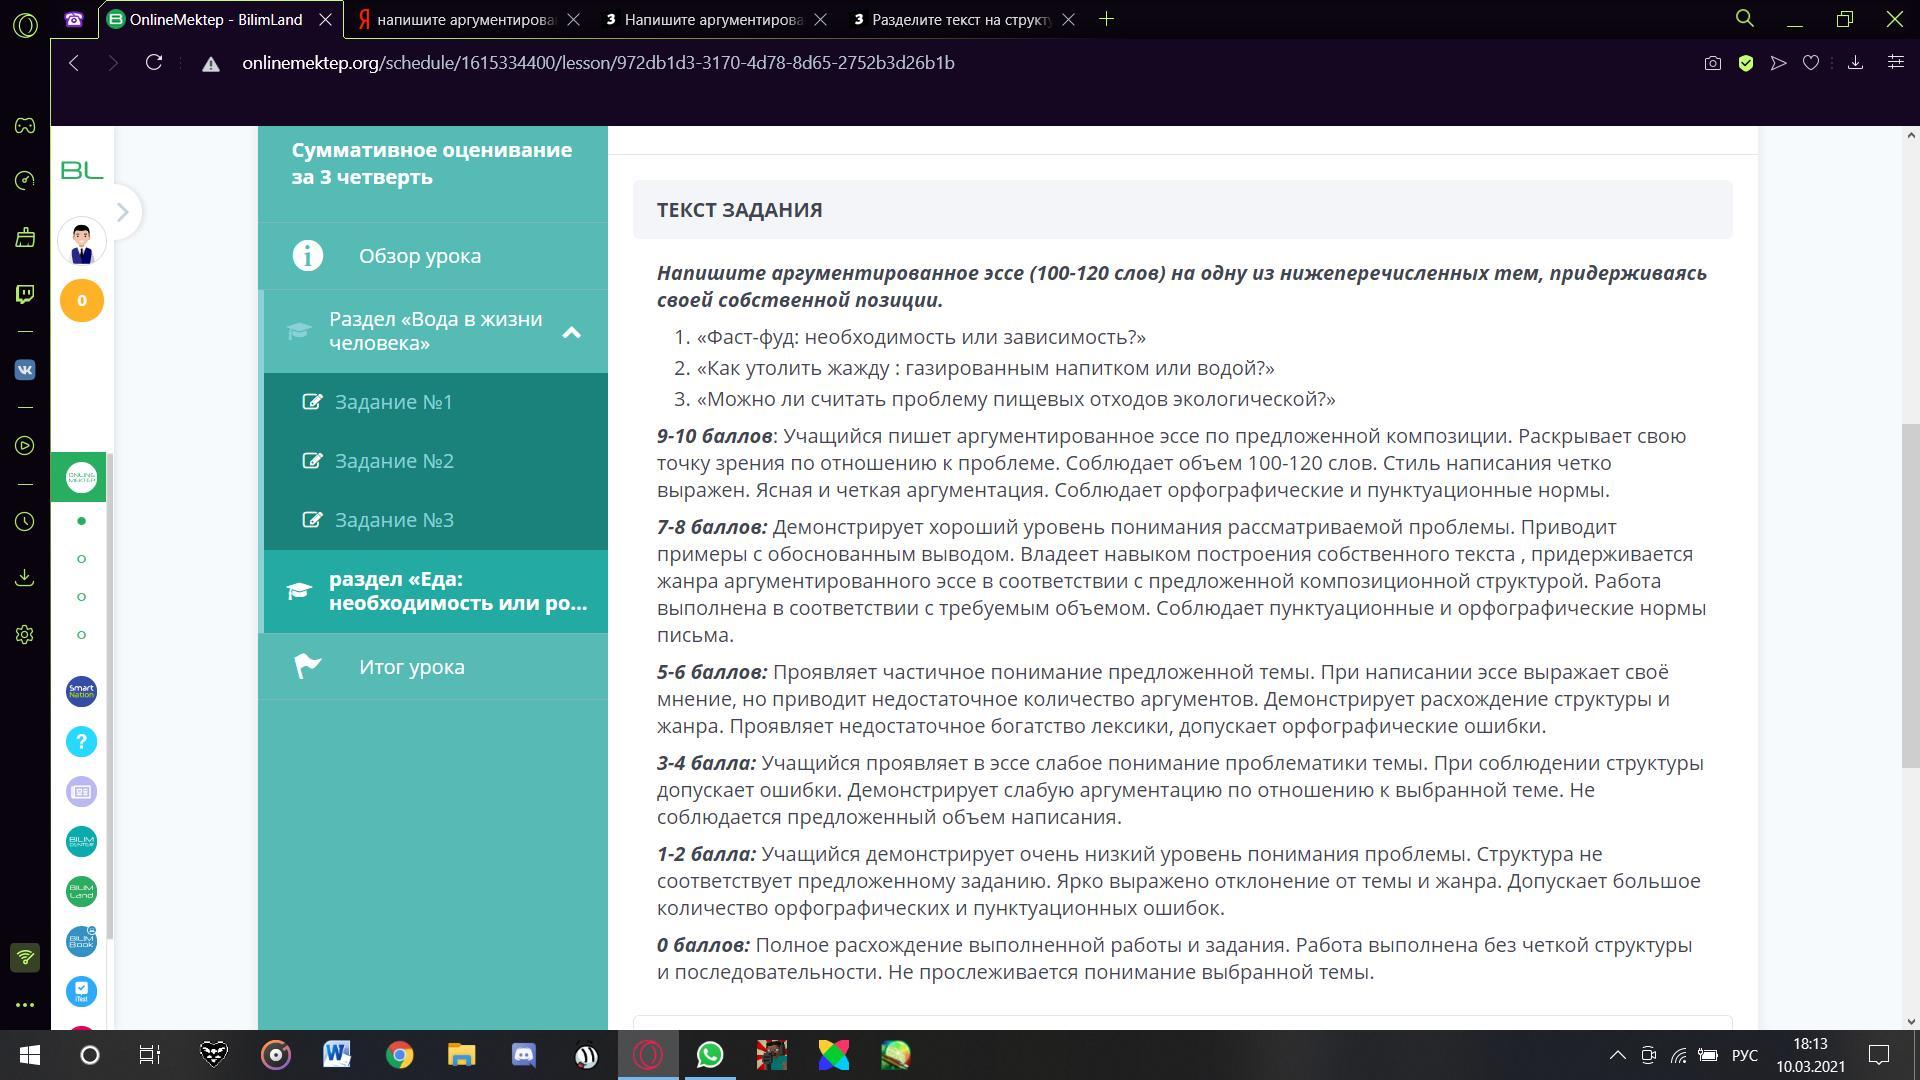Click the orange 0 points badge

coord(82,300)
